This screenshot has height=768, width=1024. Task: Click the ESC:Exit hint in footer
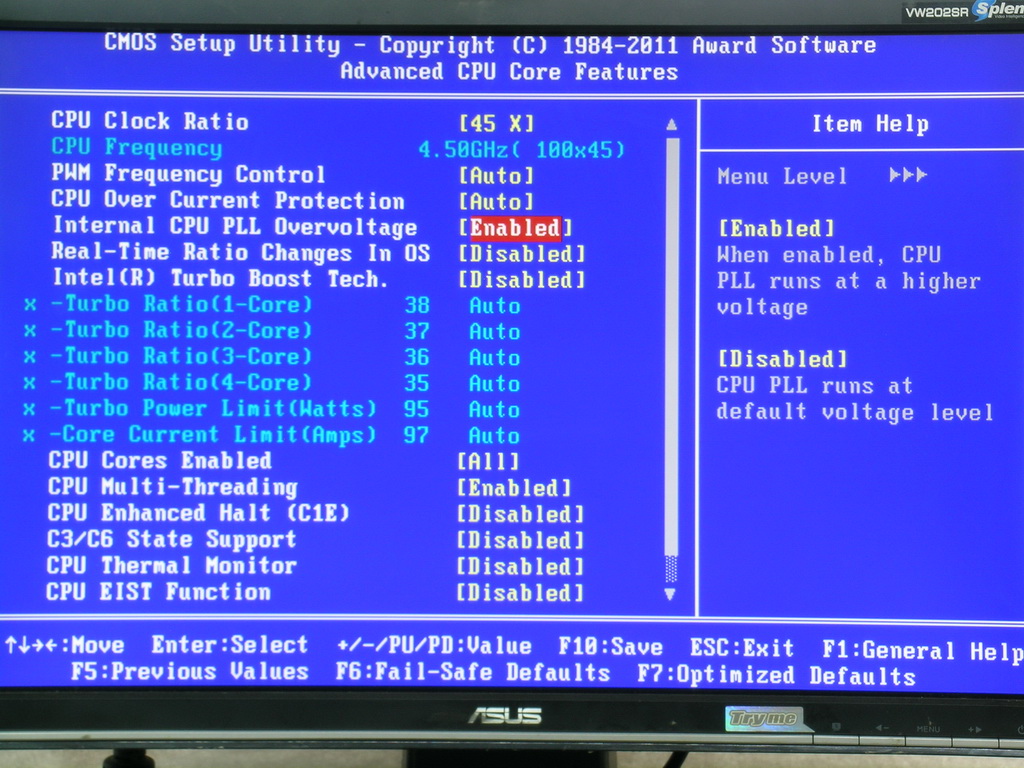pos(743,648)
